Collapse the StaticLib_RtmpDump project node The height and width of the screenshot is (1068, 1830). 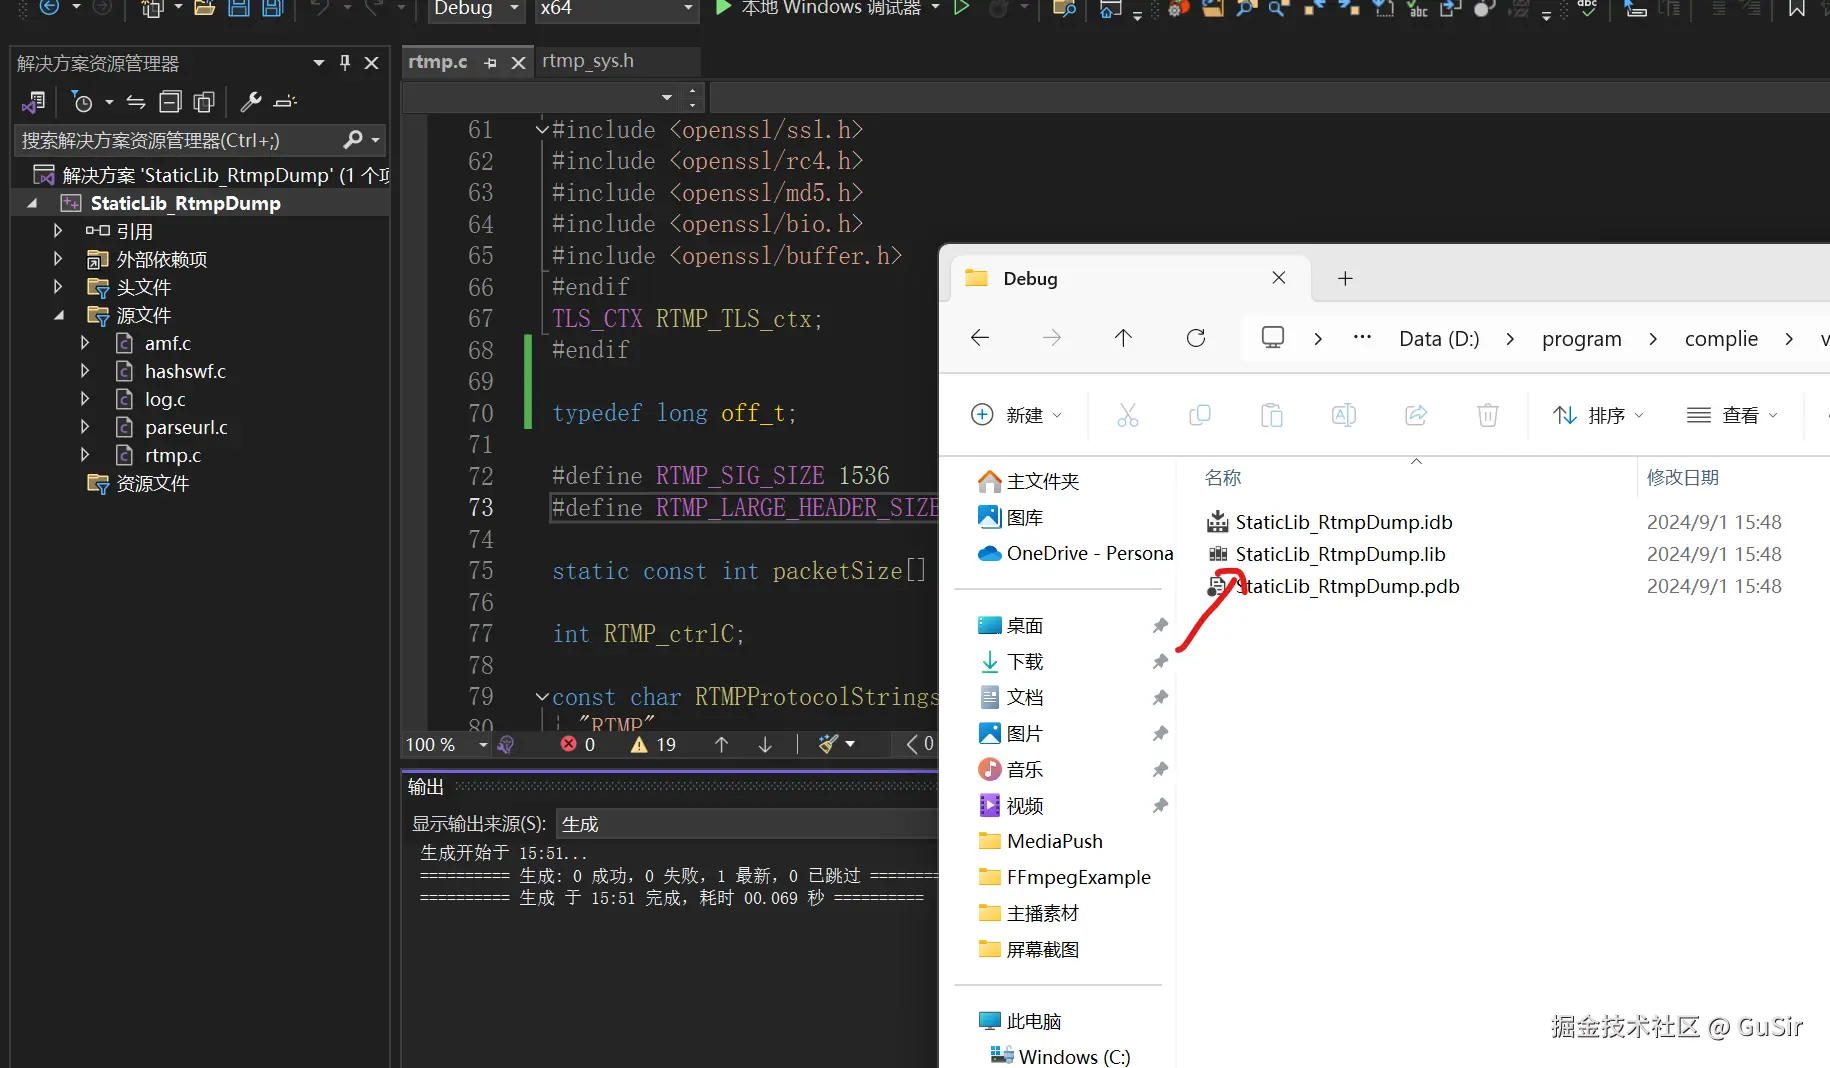pyautogui.click(x=32, y=203)
